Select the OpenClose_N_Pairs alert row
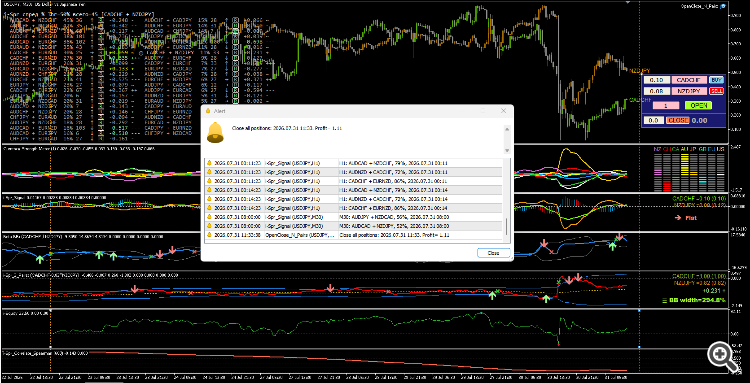The width and height of the screenshot is (750, 383). [354, 235]
